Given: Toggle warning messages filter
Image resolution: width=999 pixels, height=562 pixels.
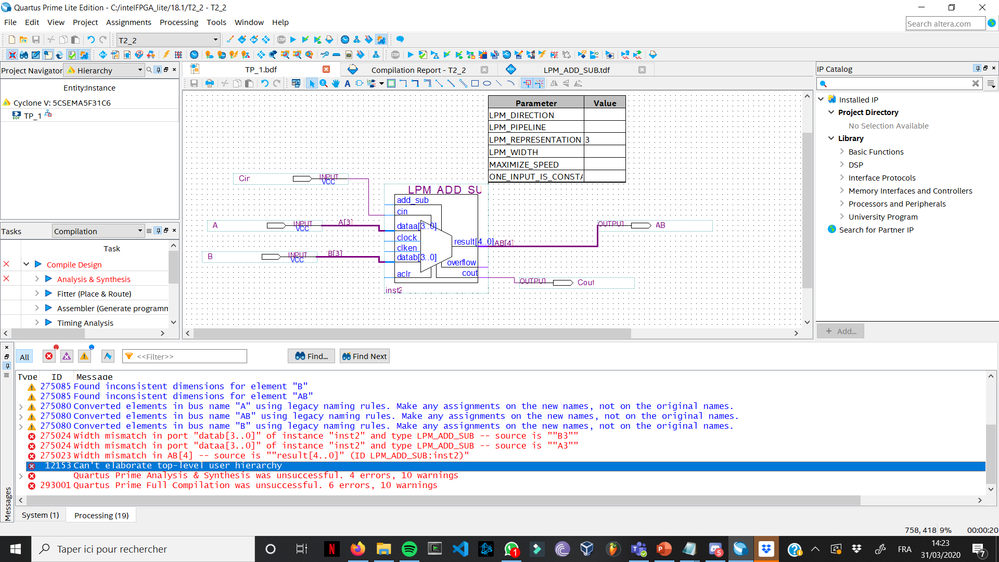Looking at the screenshot, I should [x=84, y=356].
